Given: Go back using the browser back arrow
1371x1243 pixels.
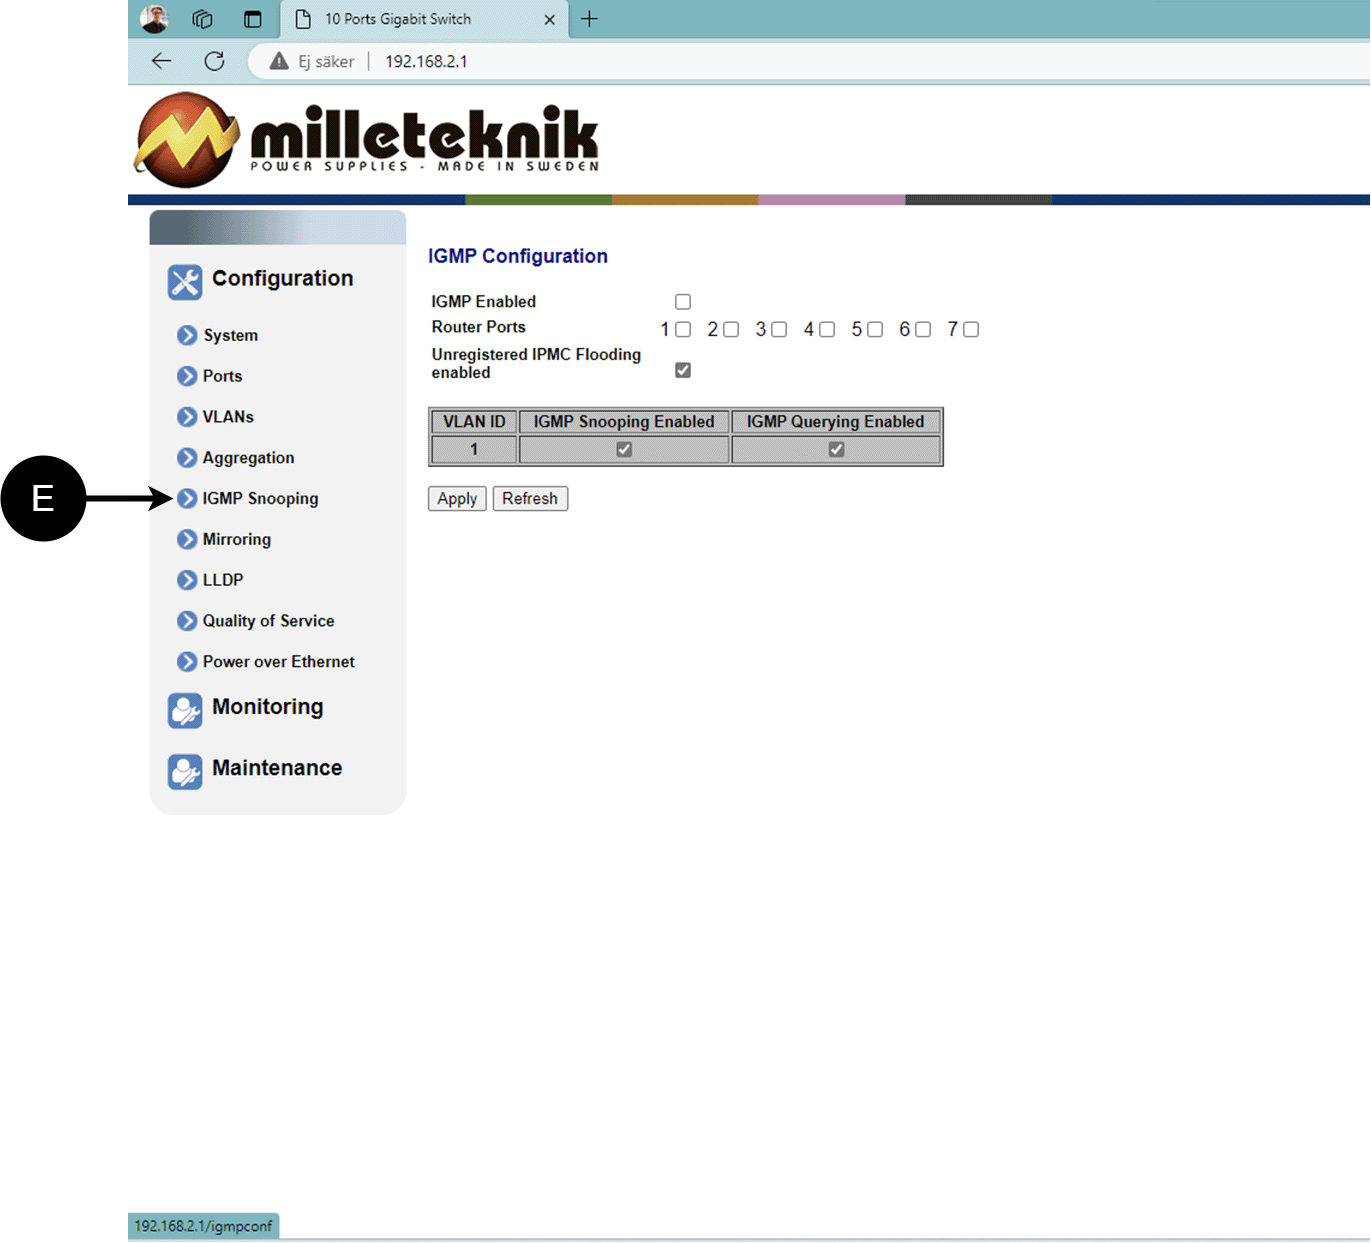Looking at the screenshot, I should pos(162,61).
